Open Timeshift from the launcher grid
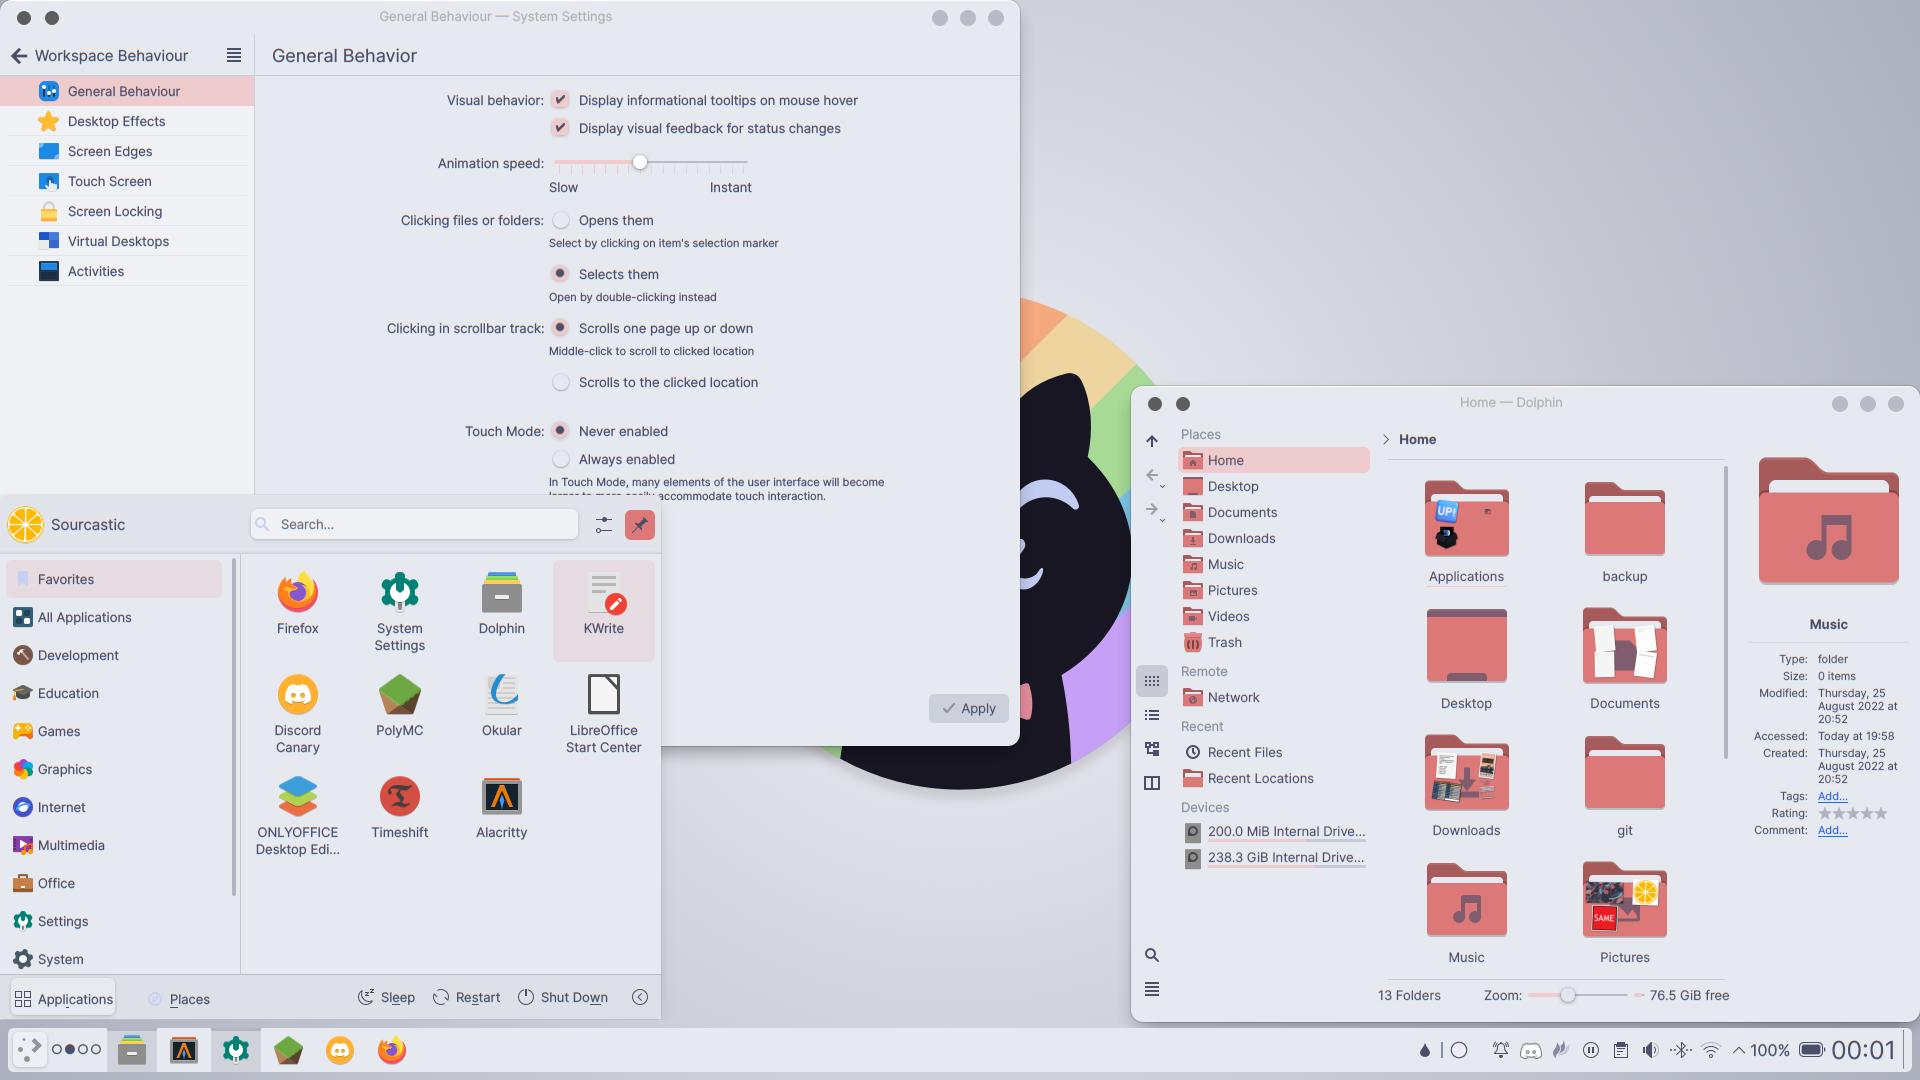Screen dimensions: 1920x1080 pos(399,797)
